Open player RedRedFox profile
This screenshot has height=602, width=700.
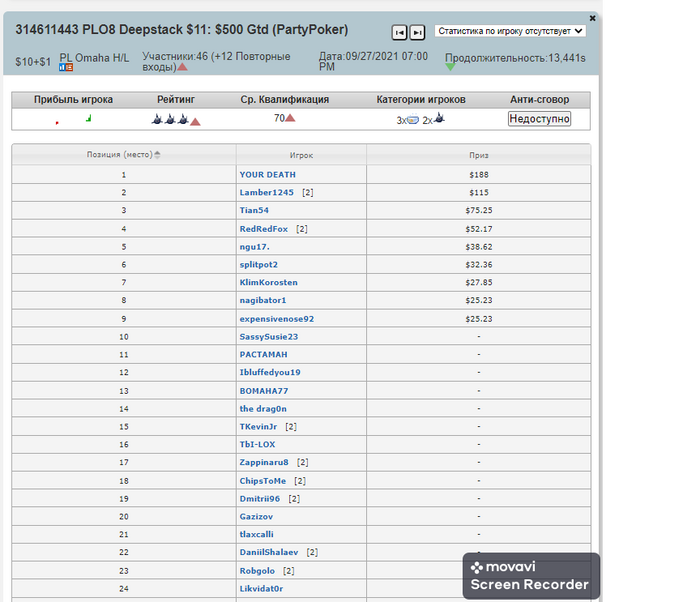pos(264,229)
